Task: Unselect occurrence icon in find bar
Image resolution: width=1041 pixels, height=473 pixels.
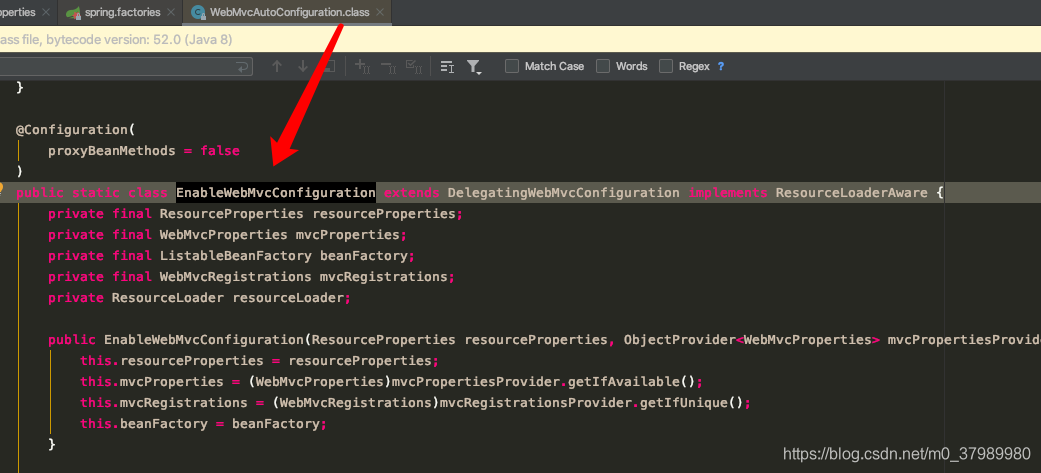Action: (388, 66)
